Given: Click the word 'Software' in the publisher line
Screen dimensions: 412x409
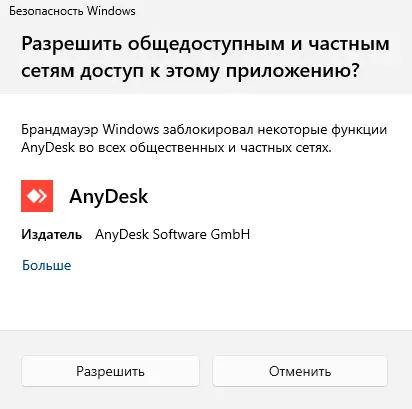Looking at the screenshot, I should pyautogui.click(x=180, y=235).
